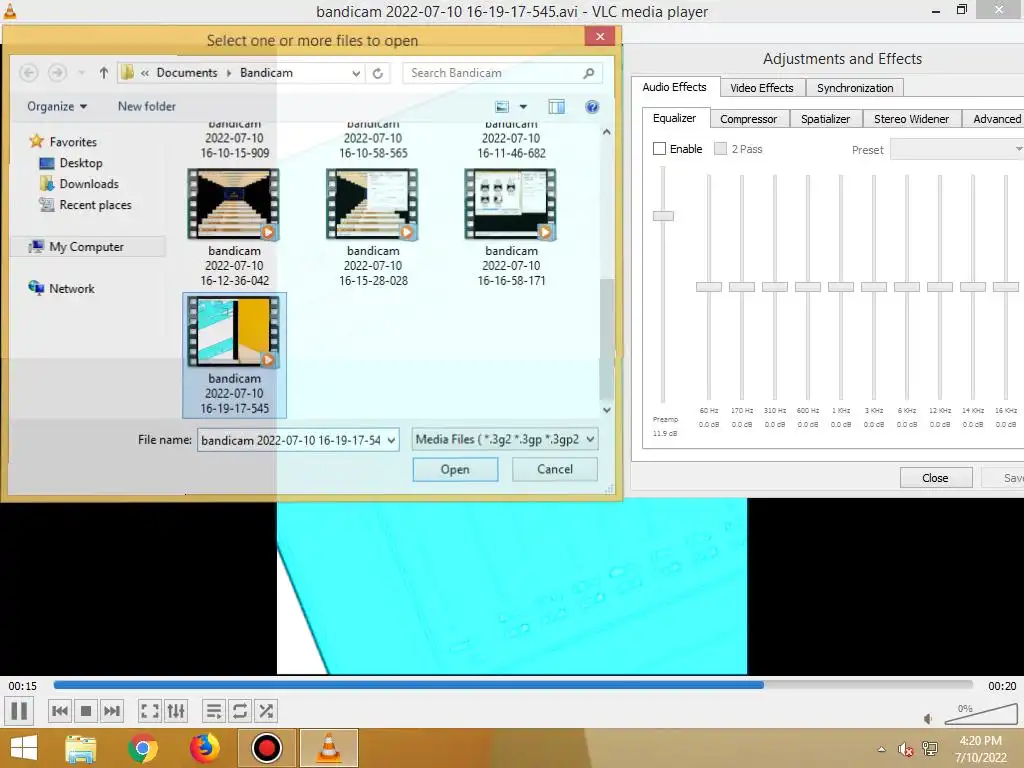This screenshot has height=768, width=1024.
Task: Jump to previous media in VLC
Action: pyautogui.click(x=59, y=711)
